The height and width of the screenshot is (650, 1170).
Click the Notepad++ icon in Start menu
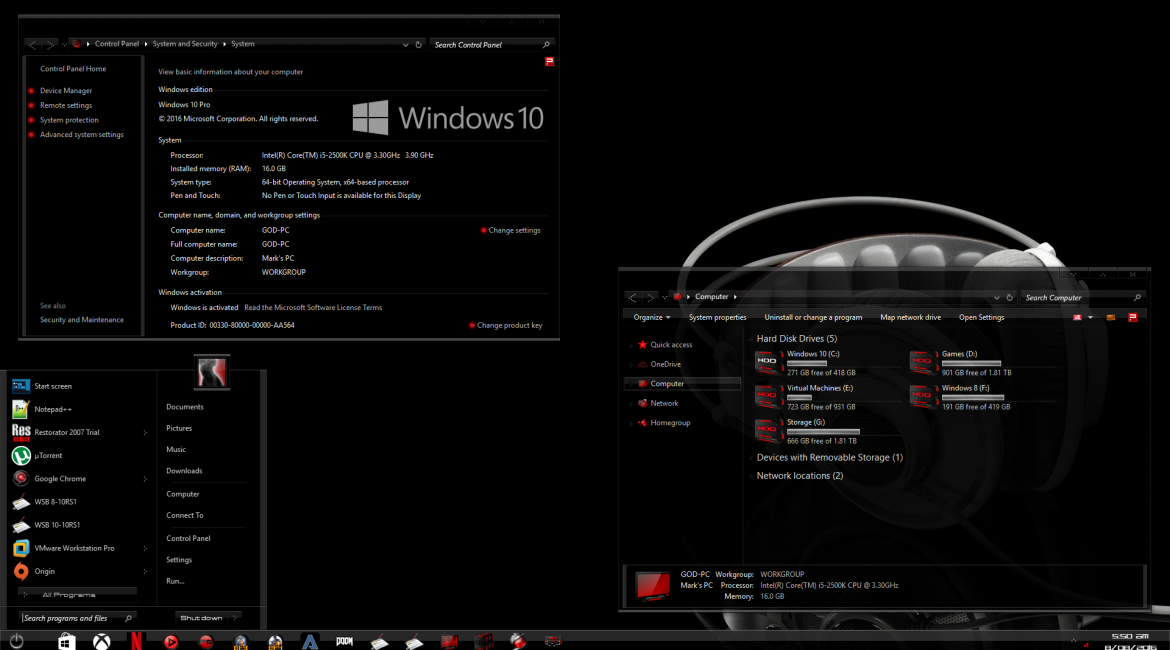pos(21,409)
